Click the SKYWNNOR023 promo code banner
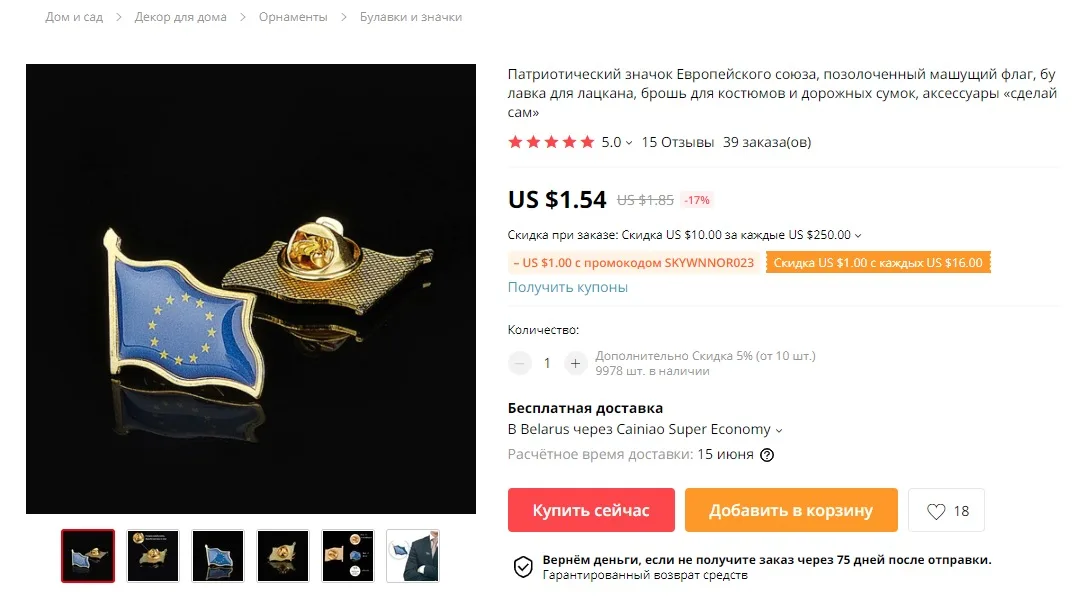Image resolution: width=1081 pixels, height=598 pixels. click(634, 263)
